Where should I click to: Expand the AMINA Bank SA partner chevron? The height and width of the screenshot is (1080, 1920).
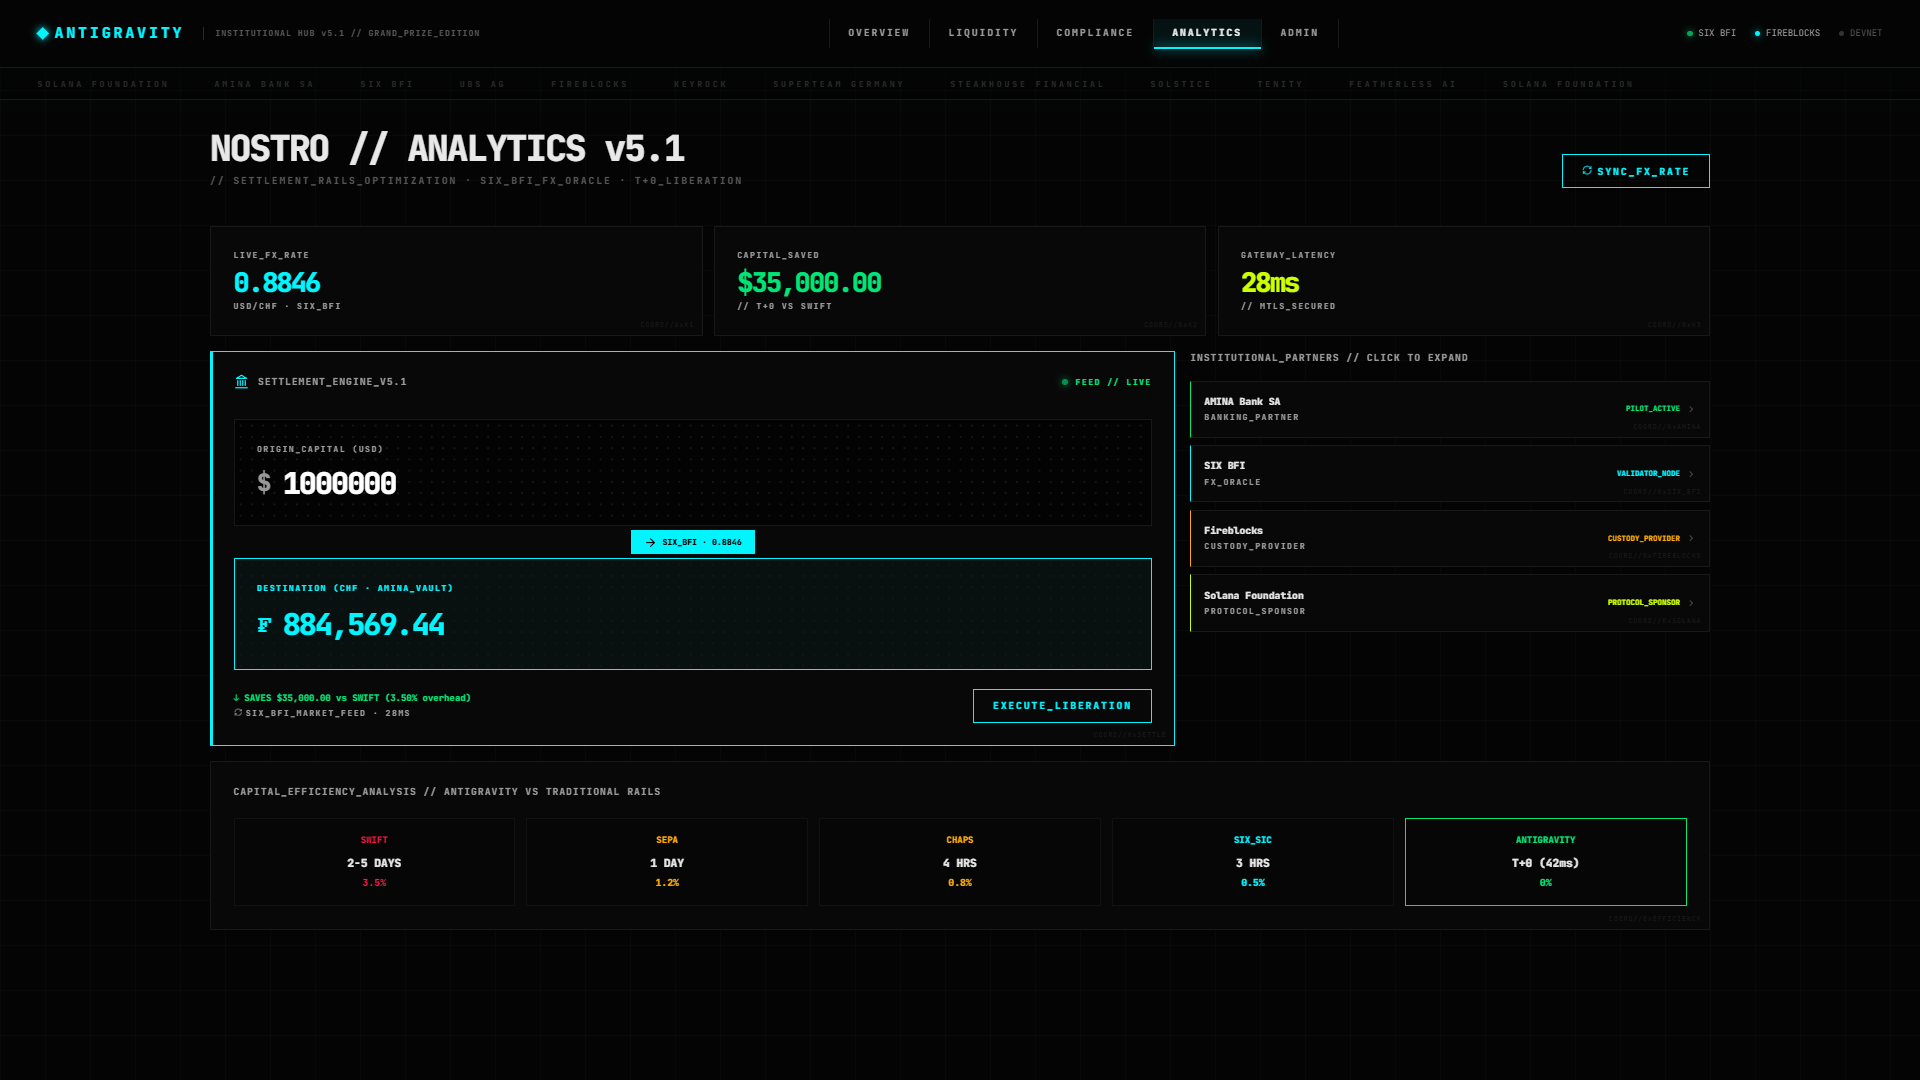[x=1691, y=409]
